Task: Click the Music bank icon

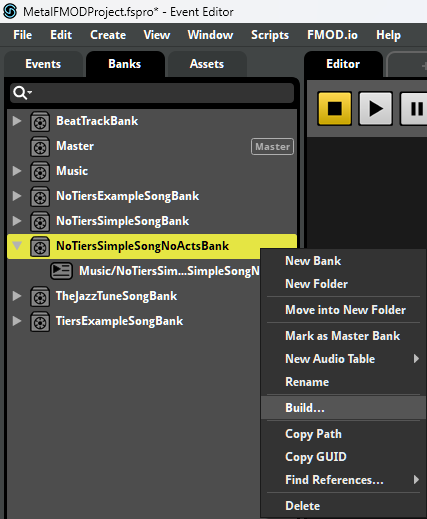Action: click(40, 172)
